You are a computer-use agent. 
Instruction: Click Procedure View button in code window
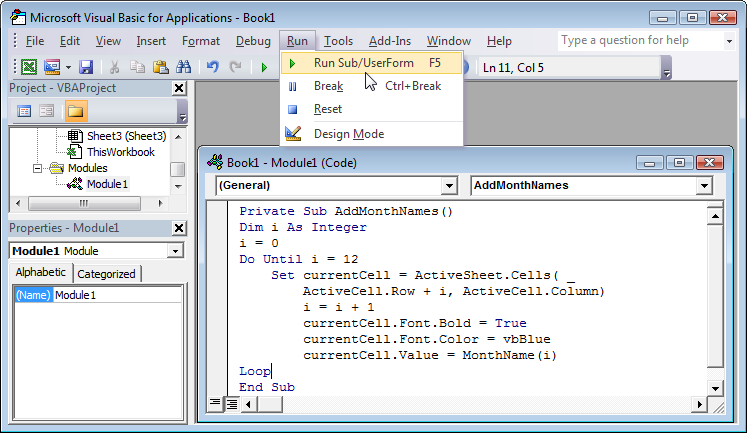215,404
